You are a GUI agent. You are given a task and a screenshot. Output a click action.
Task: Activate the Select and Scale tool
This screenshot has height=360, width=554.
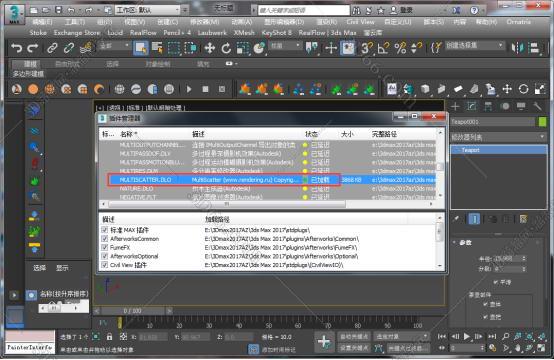point(243,48)
